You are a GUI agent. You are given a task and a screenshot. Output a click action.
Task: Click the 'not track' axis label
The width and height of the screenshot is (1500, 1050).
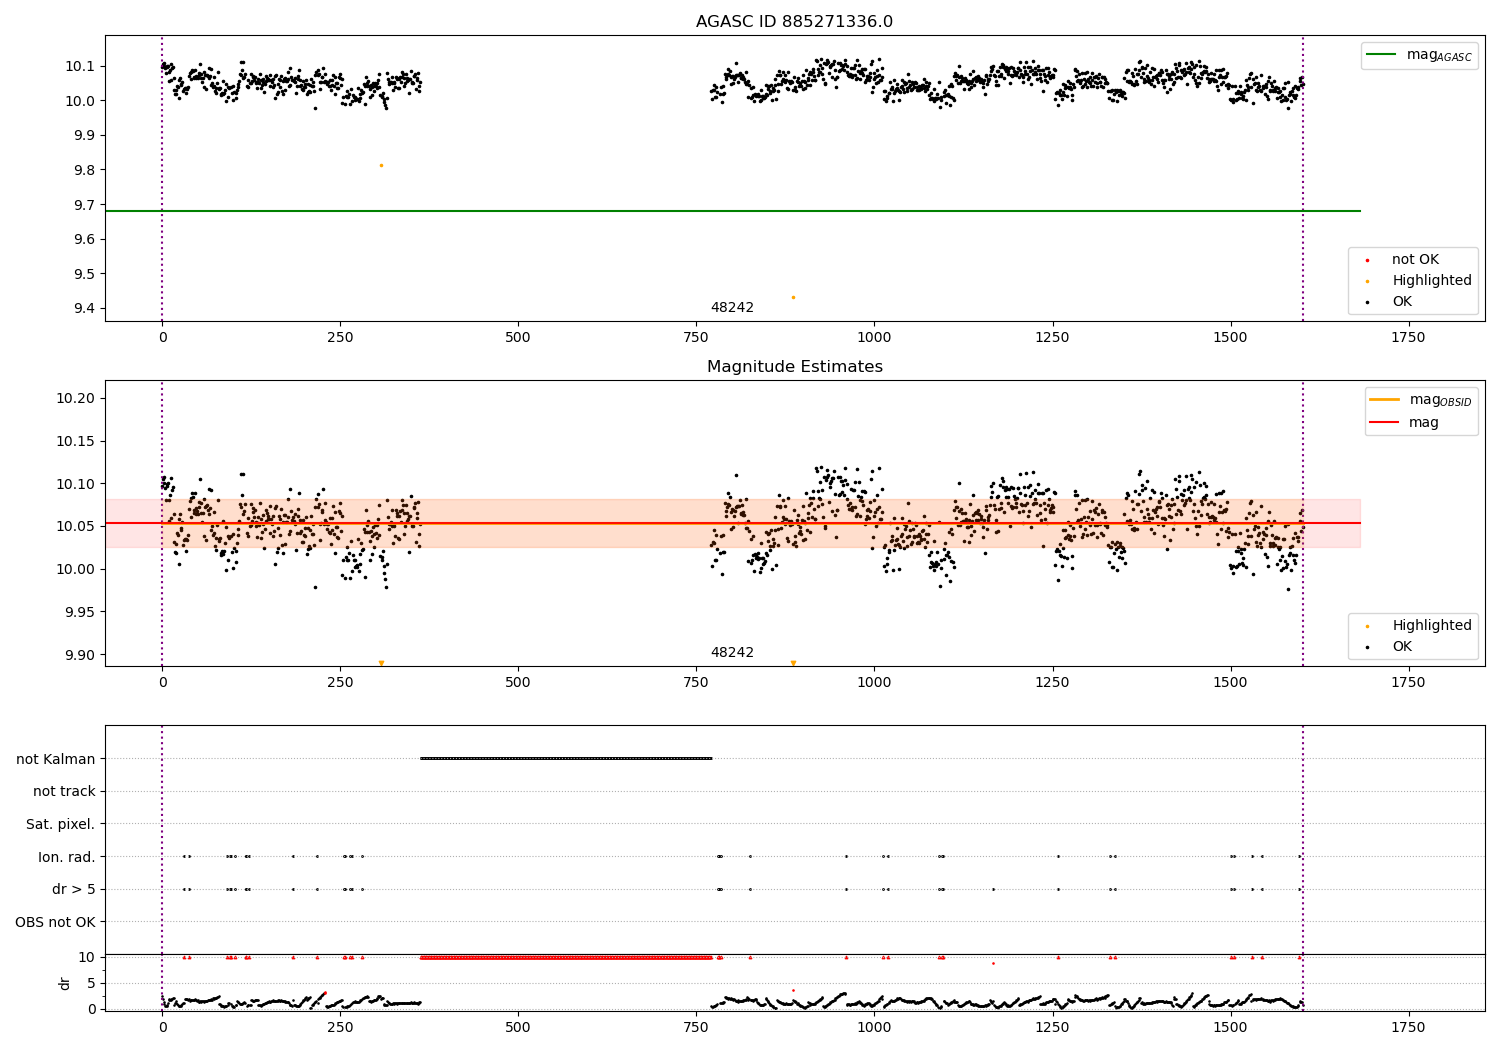tap(64, 792)
